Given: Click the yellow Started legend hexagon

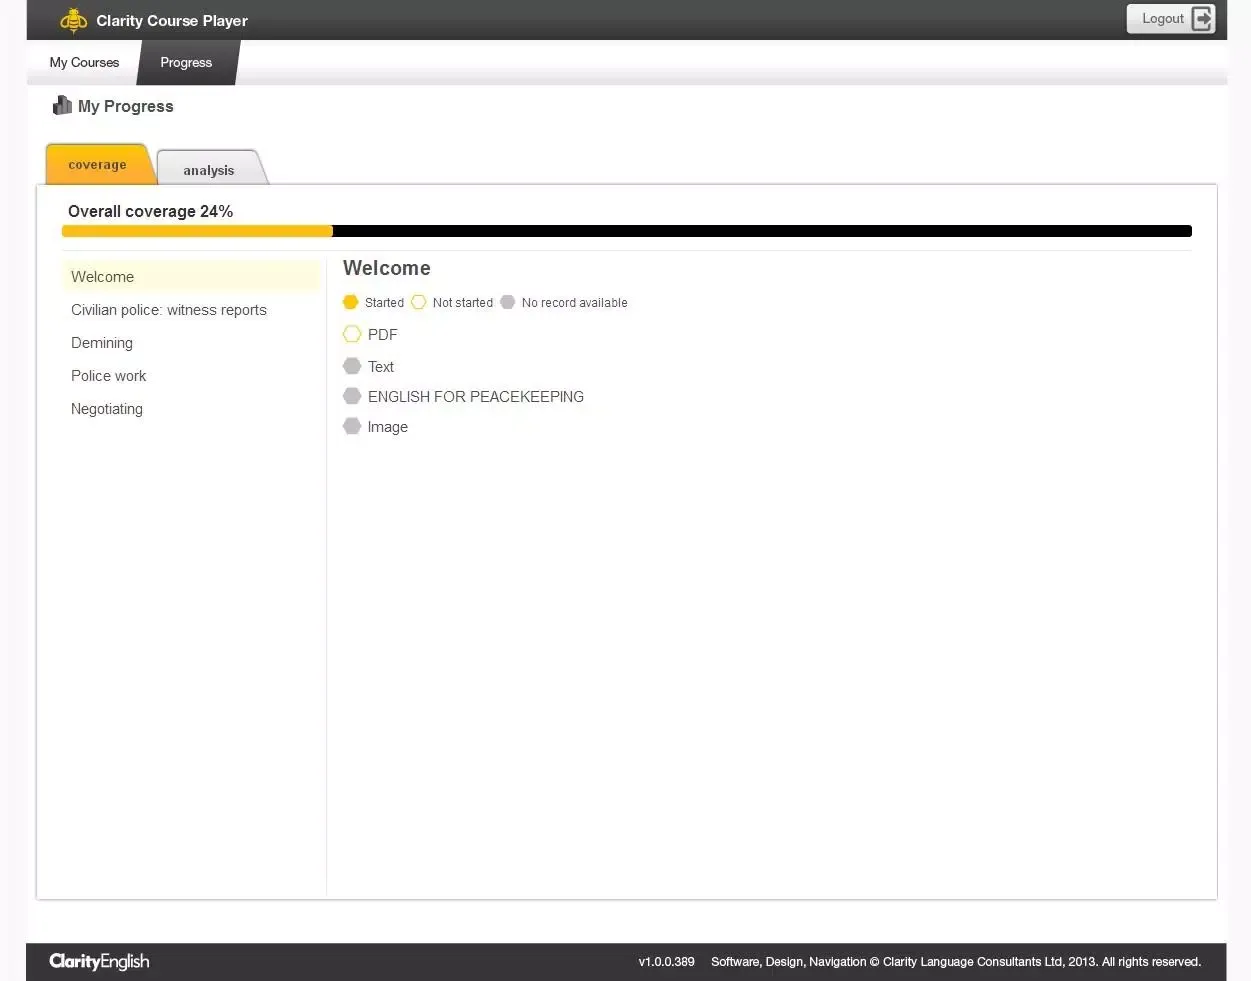Looking at the screenshot, I should 350,302.
